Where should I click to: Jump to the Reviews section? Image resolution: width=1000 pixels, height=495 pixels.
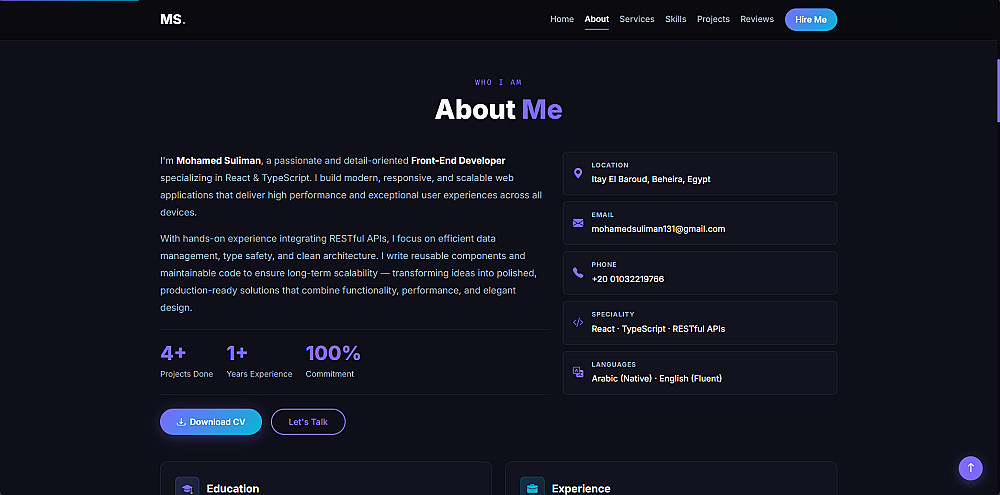pyautogui.click(x=757, y=19)
